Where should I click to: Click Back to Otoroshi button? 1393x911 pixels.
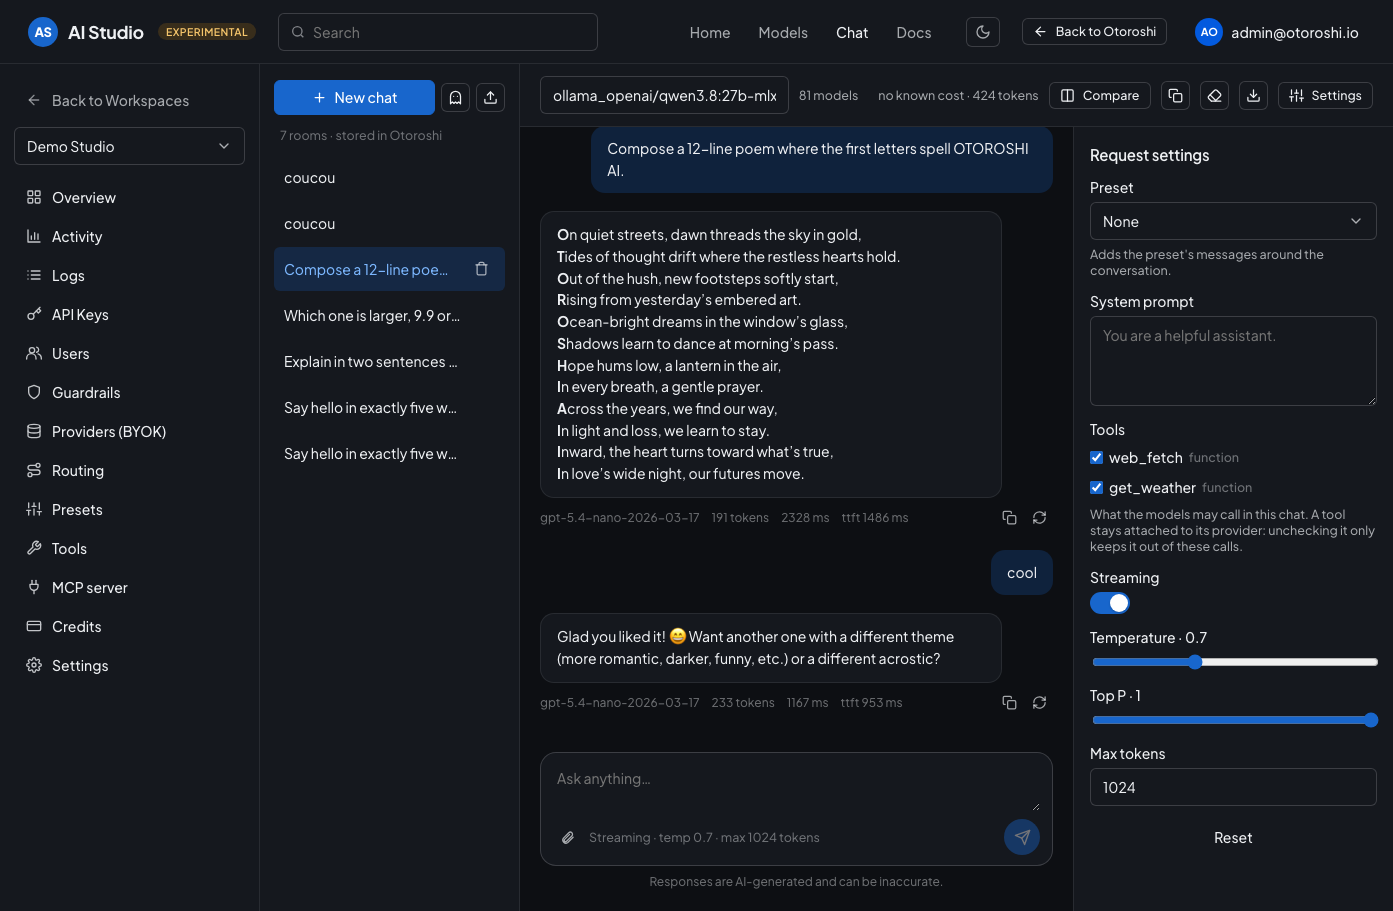tap(1095, 32)
